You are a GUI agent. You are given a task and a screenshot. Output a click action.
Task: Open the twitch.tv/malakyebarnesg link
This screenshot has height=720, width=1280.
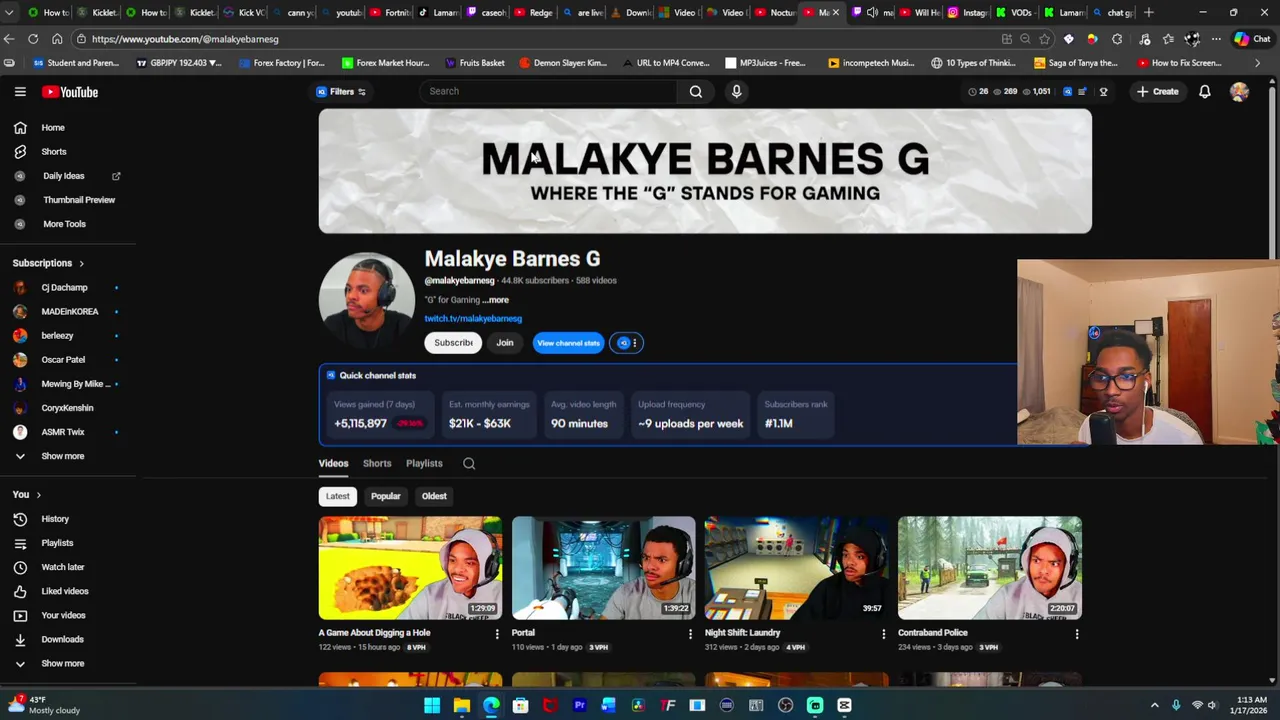473,318
